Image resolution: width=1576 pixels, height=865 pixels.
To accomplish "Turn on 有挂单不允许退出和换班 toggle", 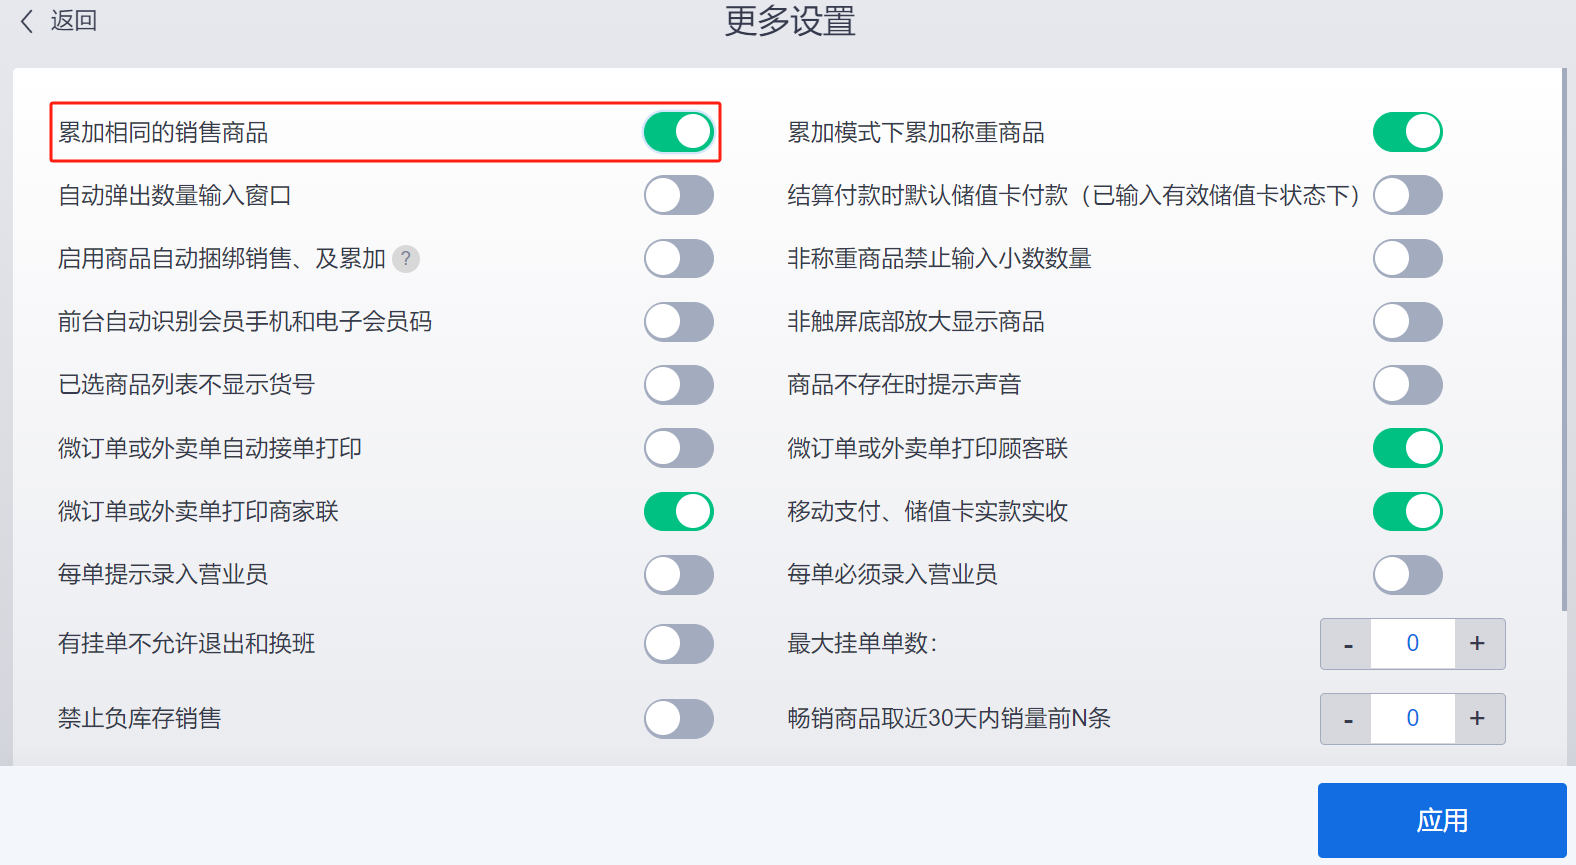I will (x=679, y=644).
